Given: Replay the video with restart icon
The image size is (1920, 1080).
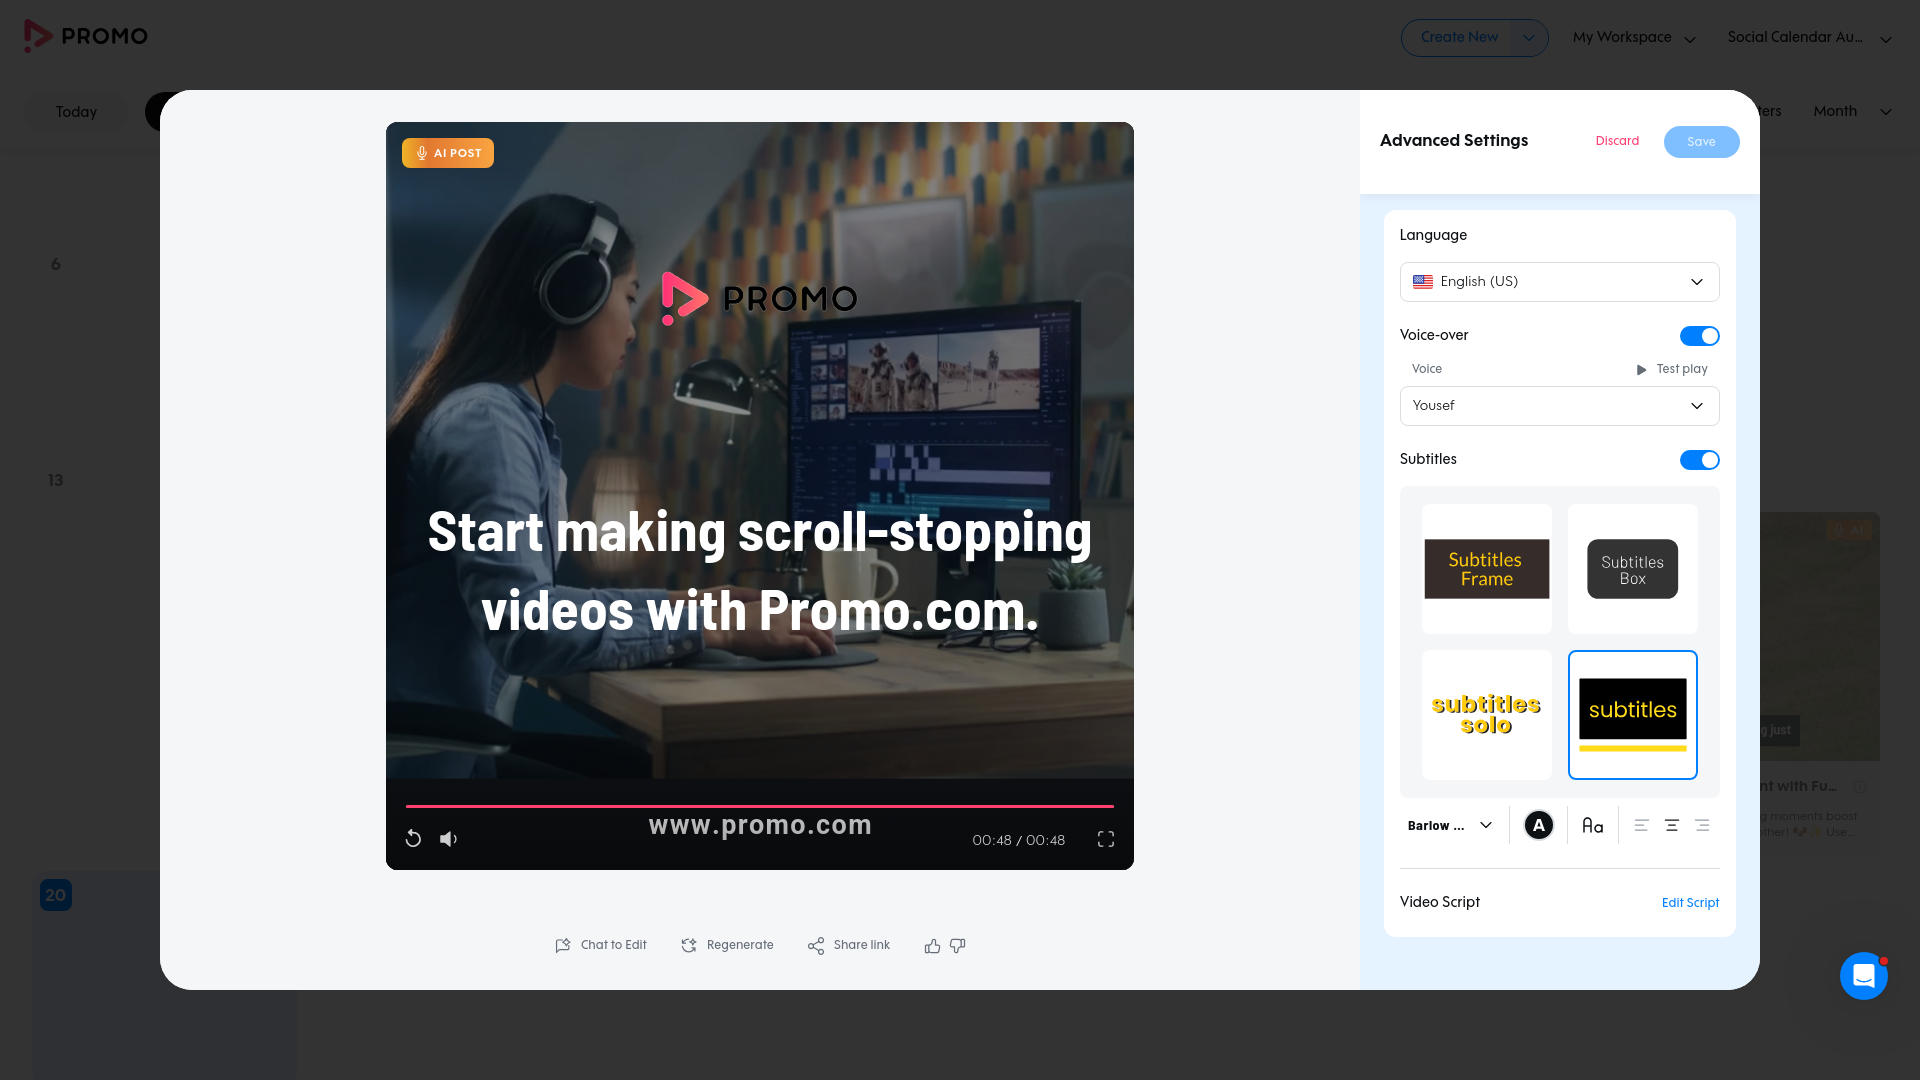Looking at the screenshot, I should (413, 839).
